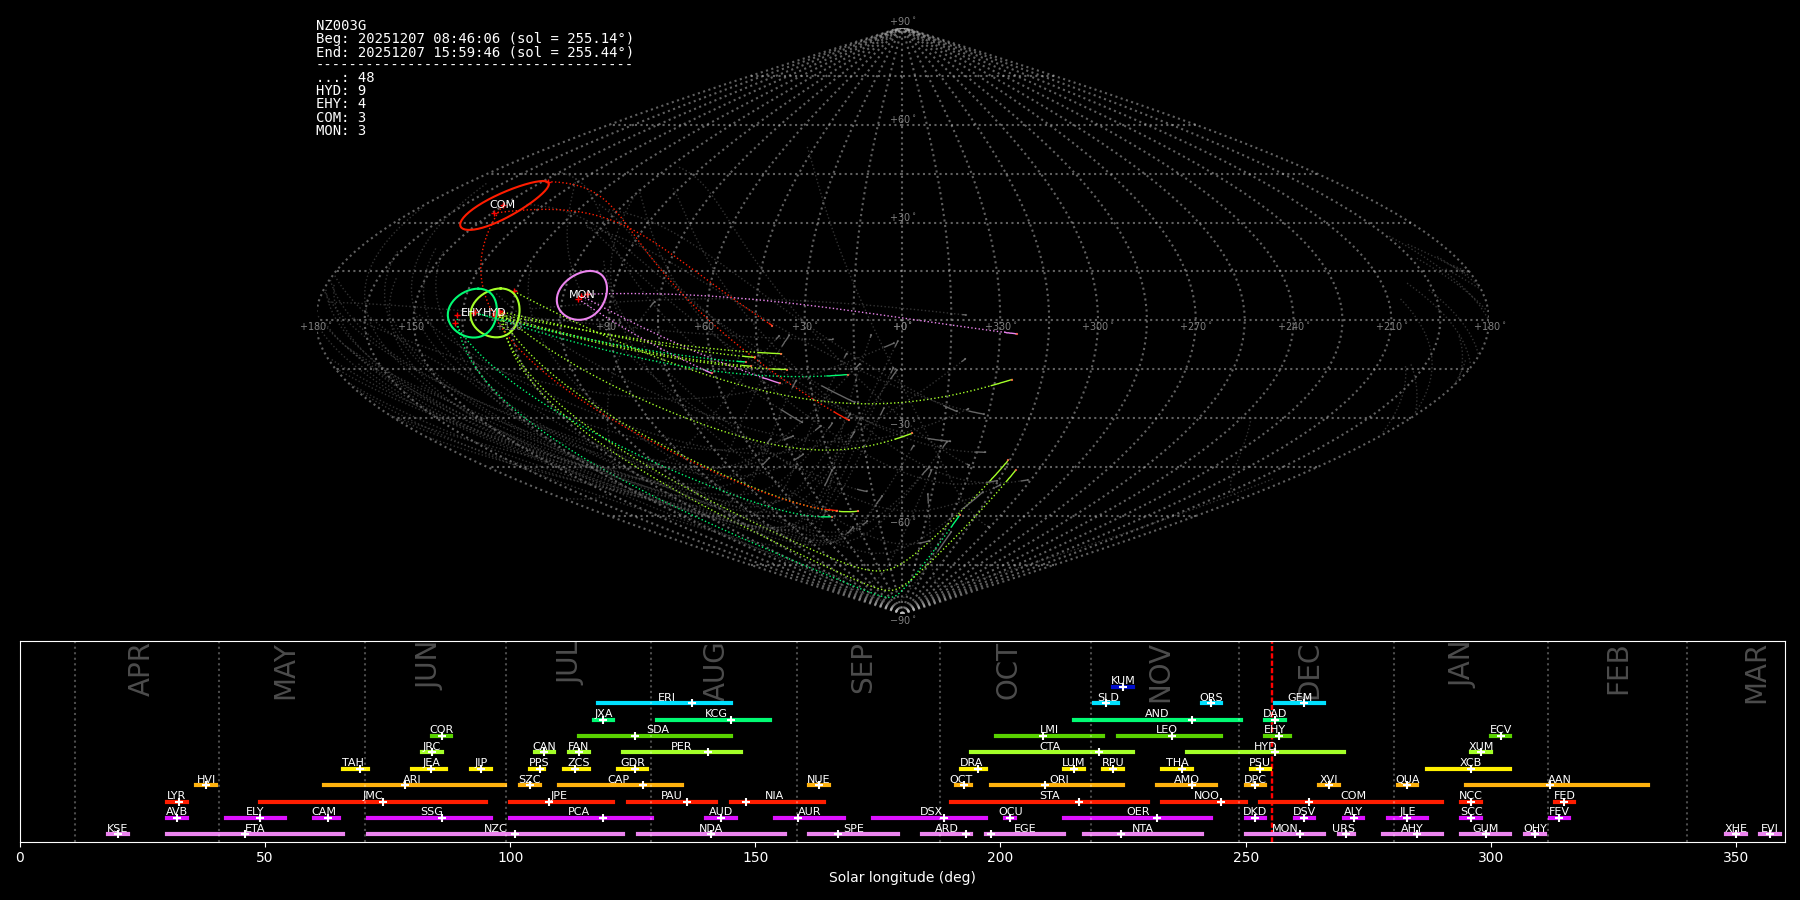Image resolution: width=1800 pixels, height=900 pixels.
Task: Click the green LEO shower bar
Action: click(x=1169, y=736)
